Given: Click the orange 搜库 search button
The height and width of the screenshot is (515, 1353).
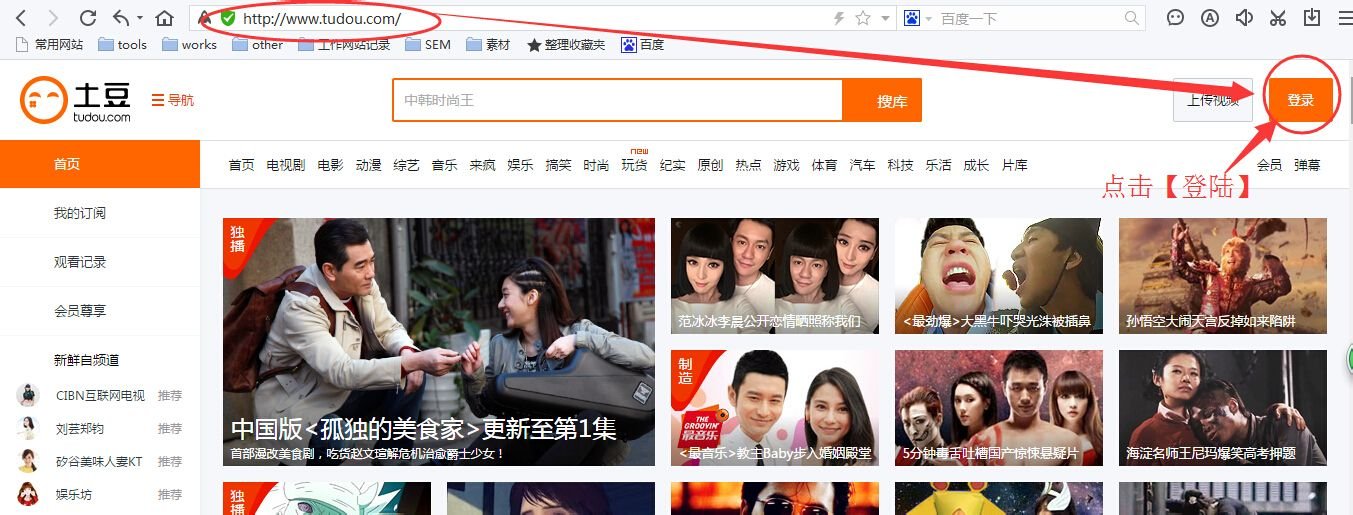Looking at the screenshot, I should coord(882,100).
